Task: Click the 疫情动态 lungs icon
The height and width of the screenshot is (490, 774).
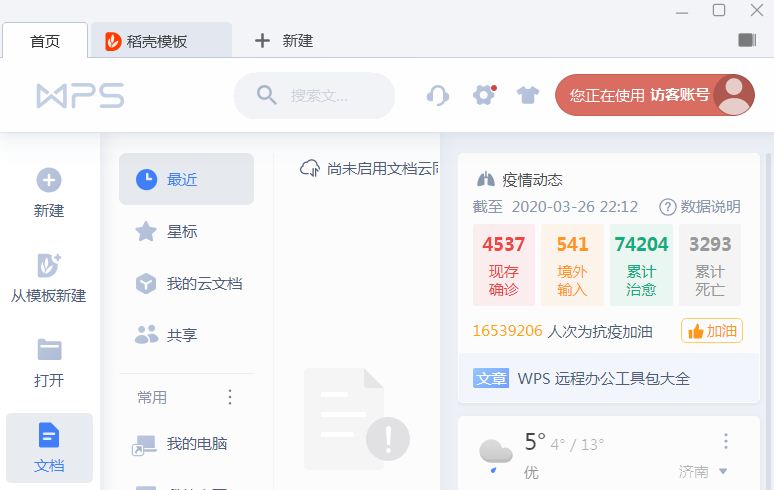Action: [486, 179]
